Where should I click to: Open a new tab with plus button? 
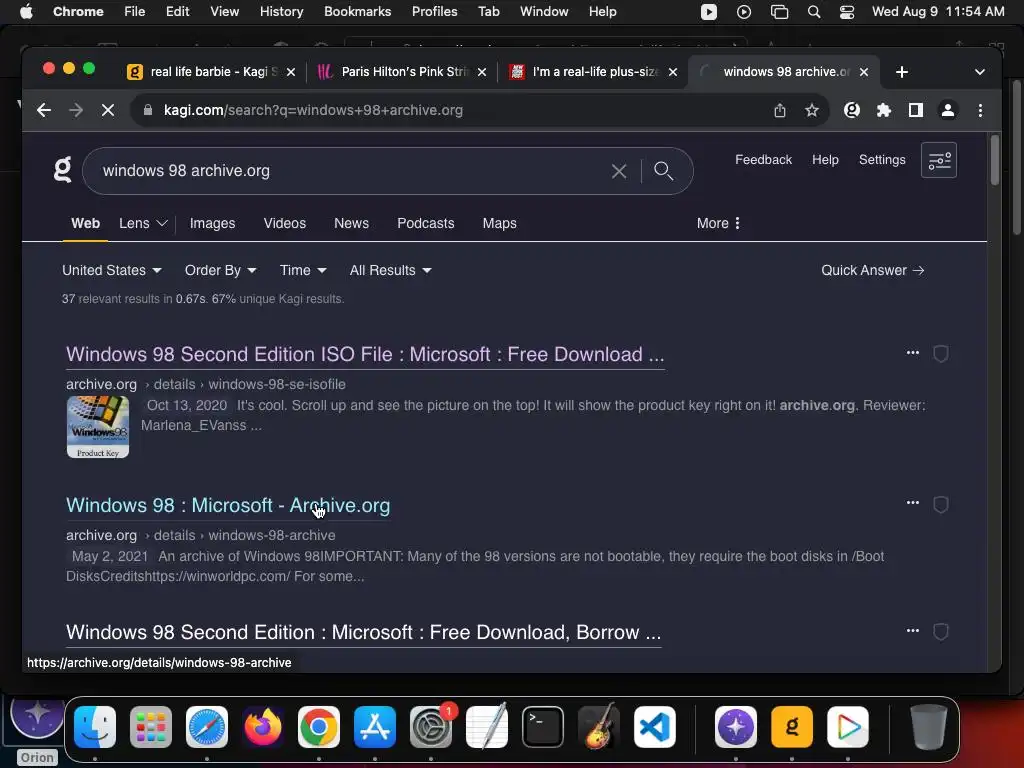click(x=901, y=72)
